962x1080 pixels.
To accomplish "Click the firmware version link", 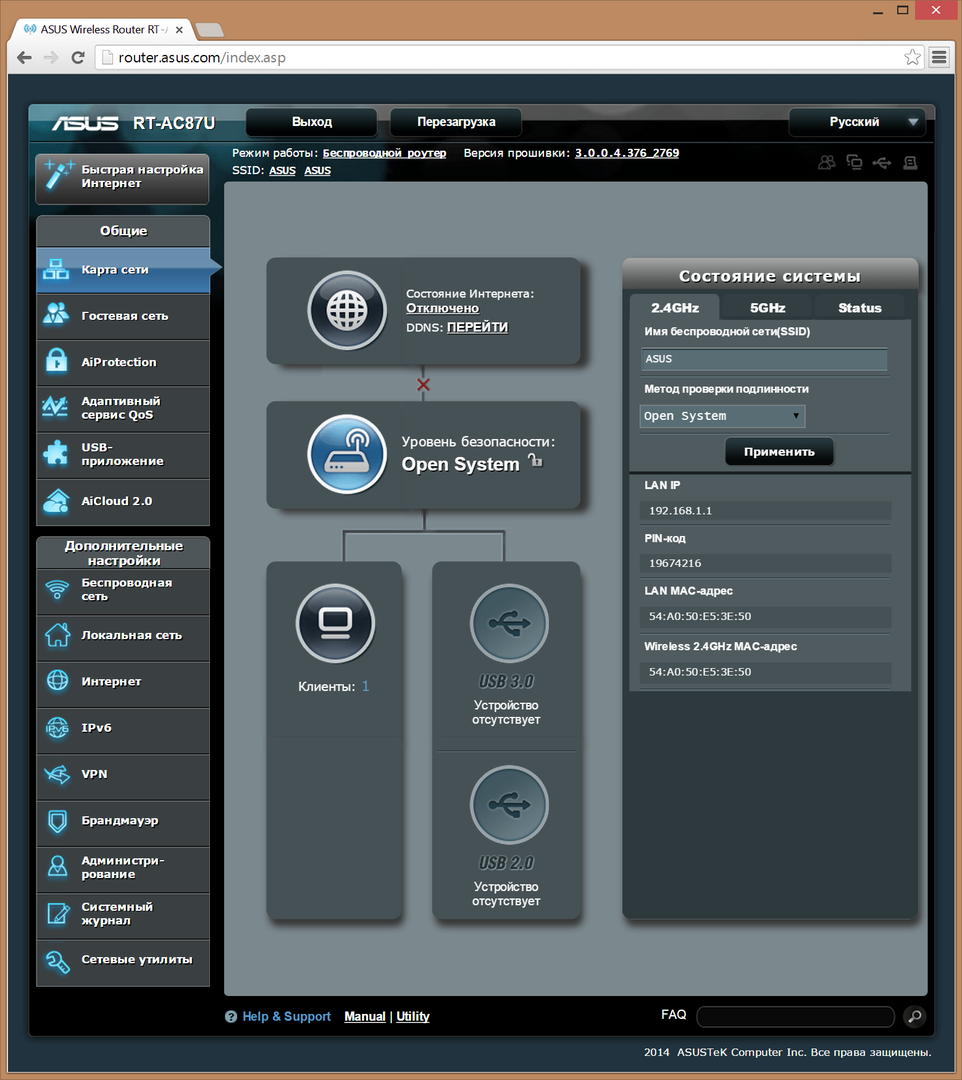I will (626, 153).
